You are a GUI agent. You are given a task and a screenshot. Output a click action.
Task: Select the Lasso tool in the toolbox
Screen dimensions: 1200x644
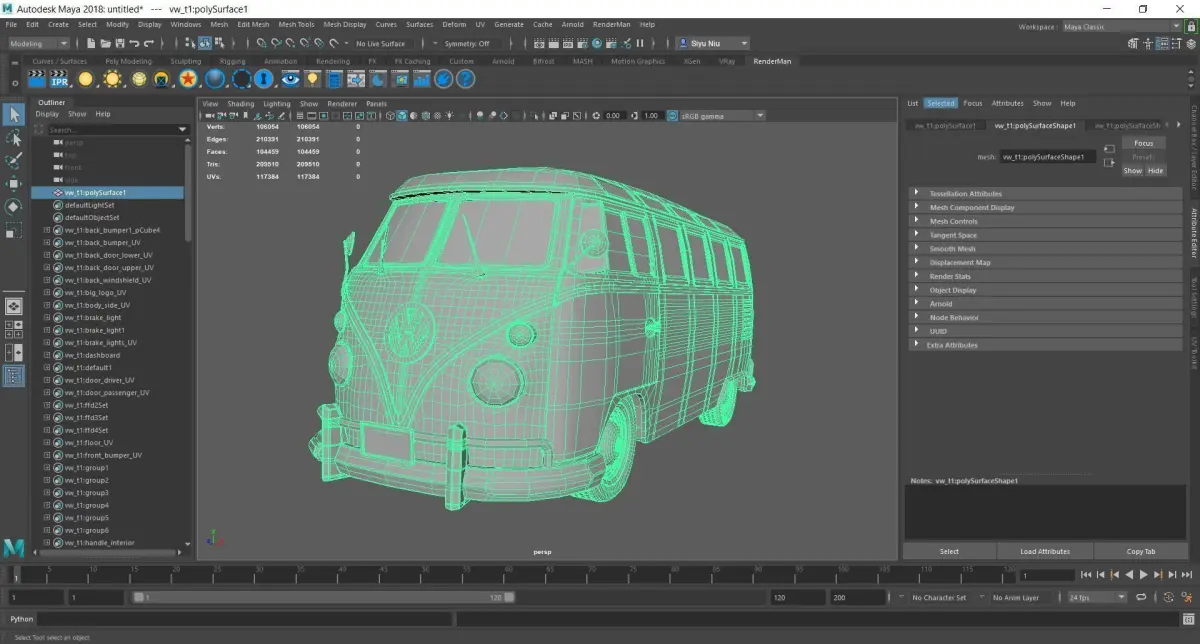(14, 138)
